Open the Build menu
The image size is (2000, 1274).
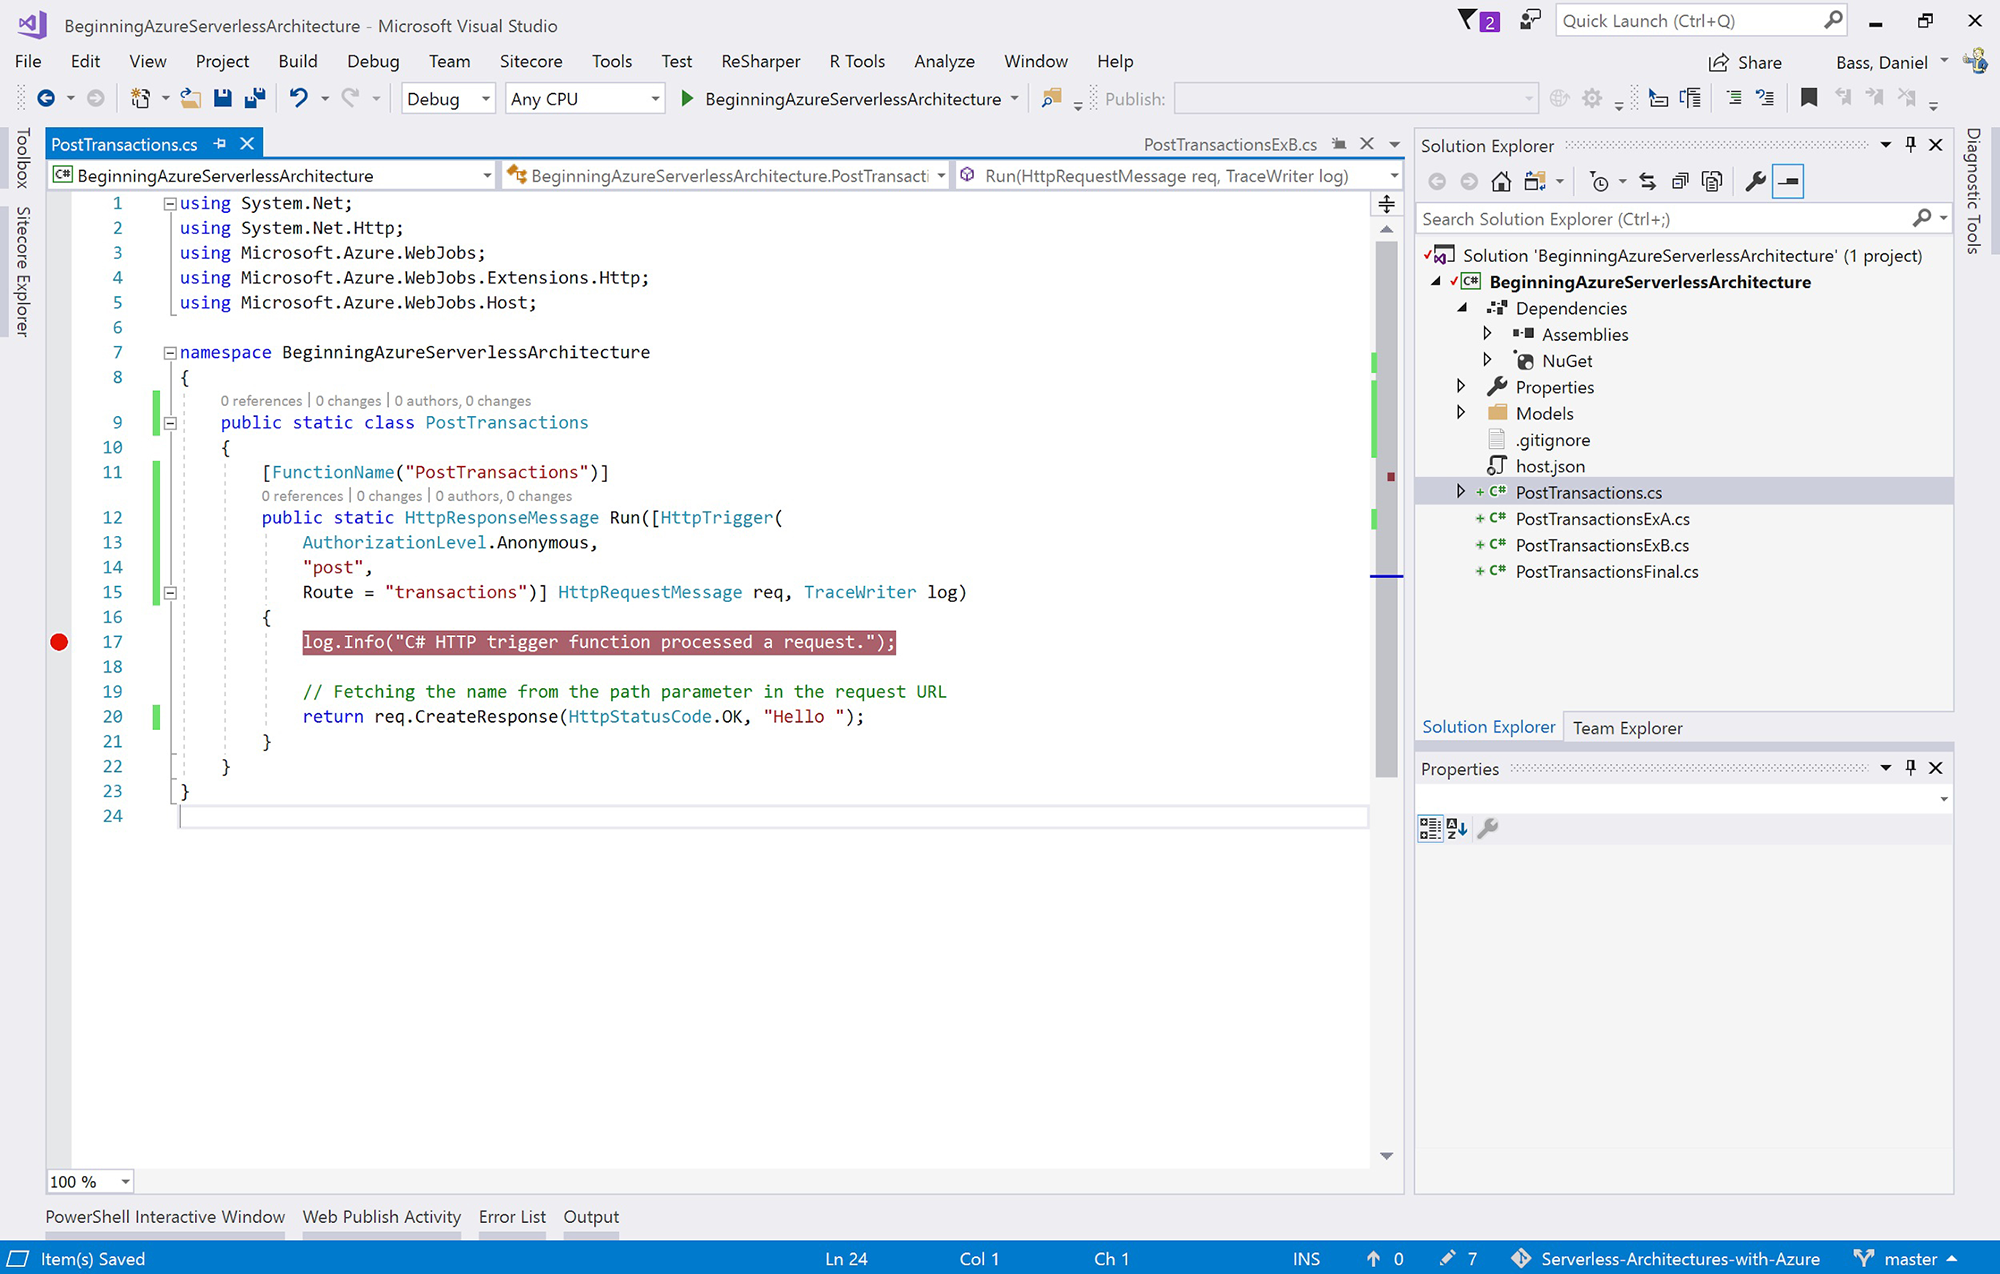coord(297,61)
